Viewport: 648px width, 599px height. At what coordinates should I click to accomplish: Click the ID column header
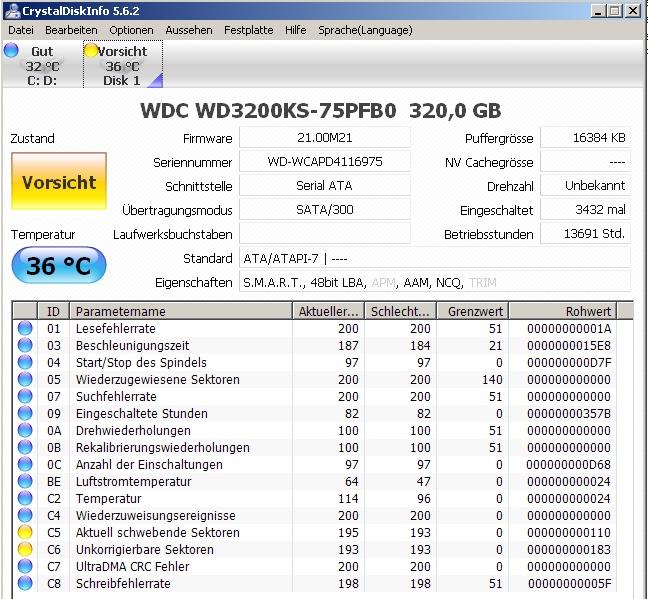click(x=53, y=311)
